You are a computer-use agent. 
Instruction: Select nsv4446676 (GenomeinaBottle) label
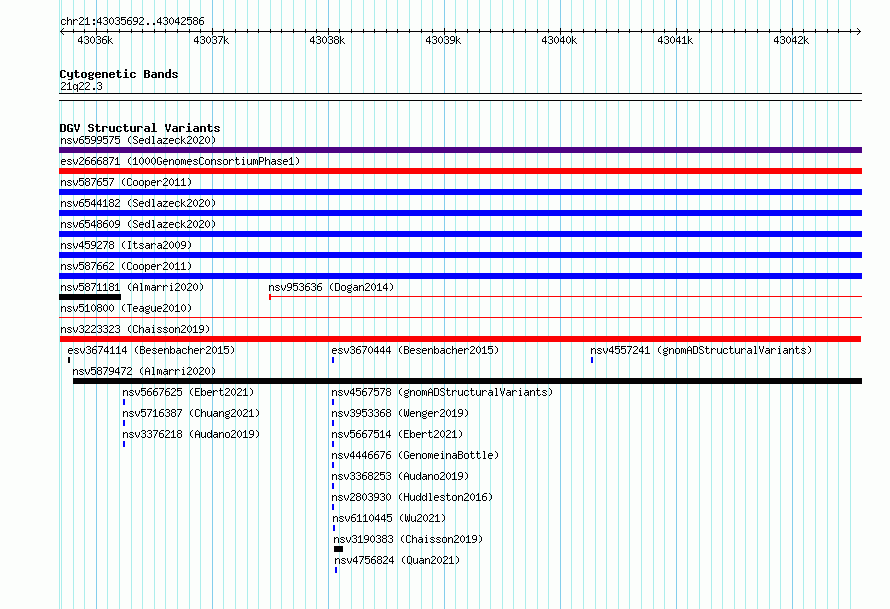[415, 455]
